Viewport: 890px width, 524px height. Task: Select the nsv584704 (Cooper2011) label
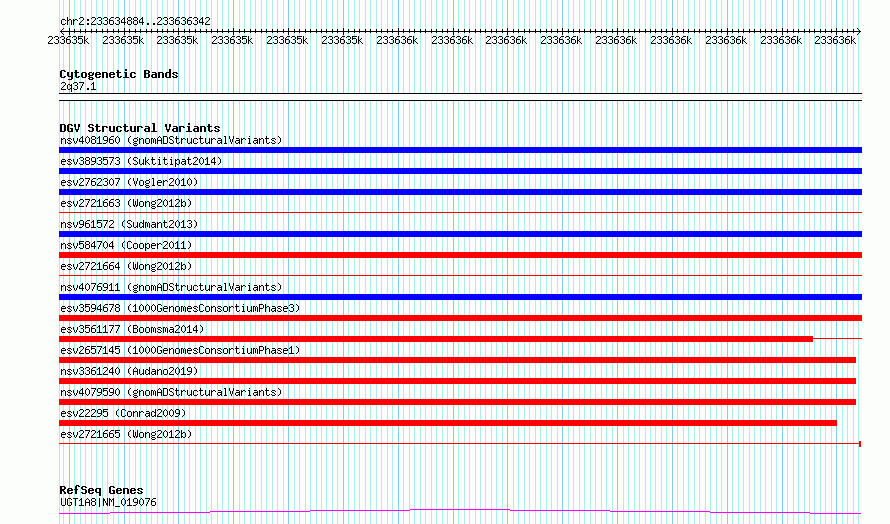point(126,245)
